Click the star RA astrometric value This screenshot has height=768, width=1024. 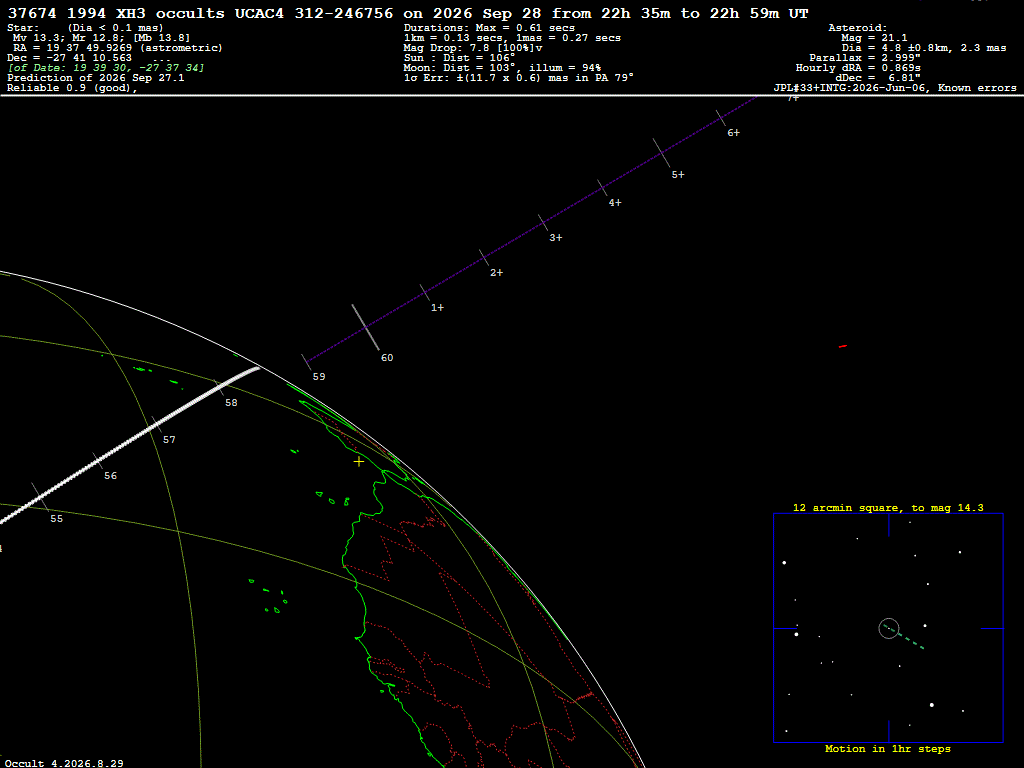coord(118,48)
